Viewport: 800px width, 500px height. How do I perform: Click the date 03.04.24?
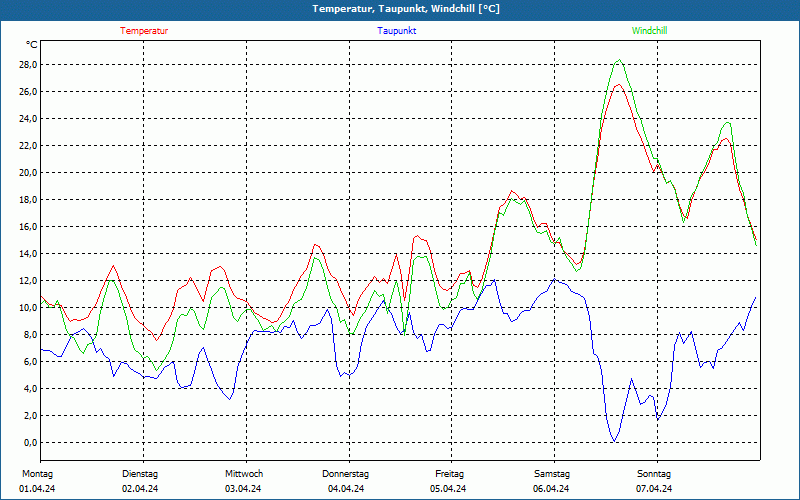[243, 489]
